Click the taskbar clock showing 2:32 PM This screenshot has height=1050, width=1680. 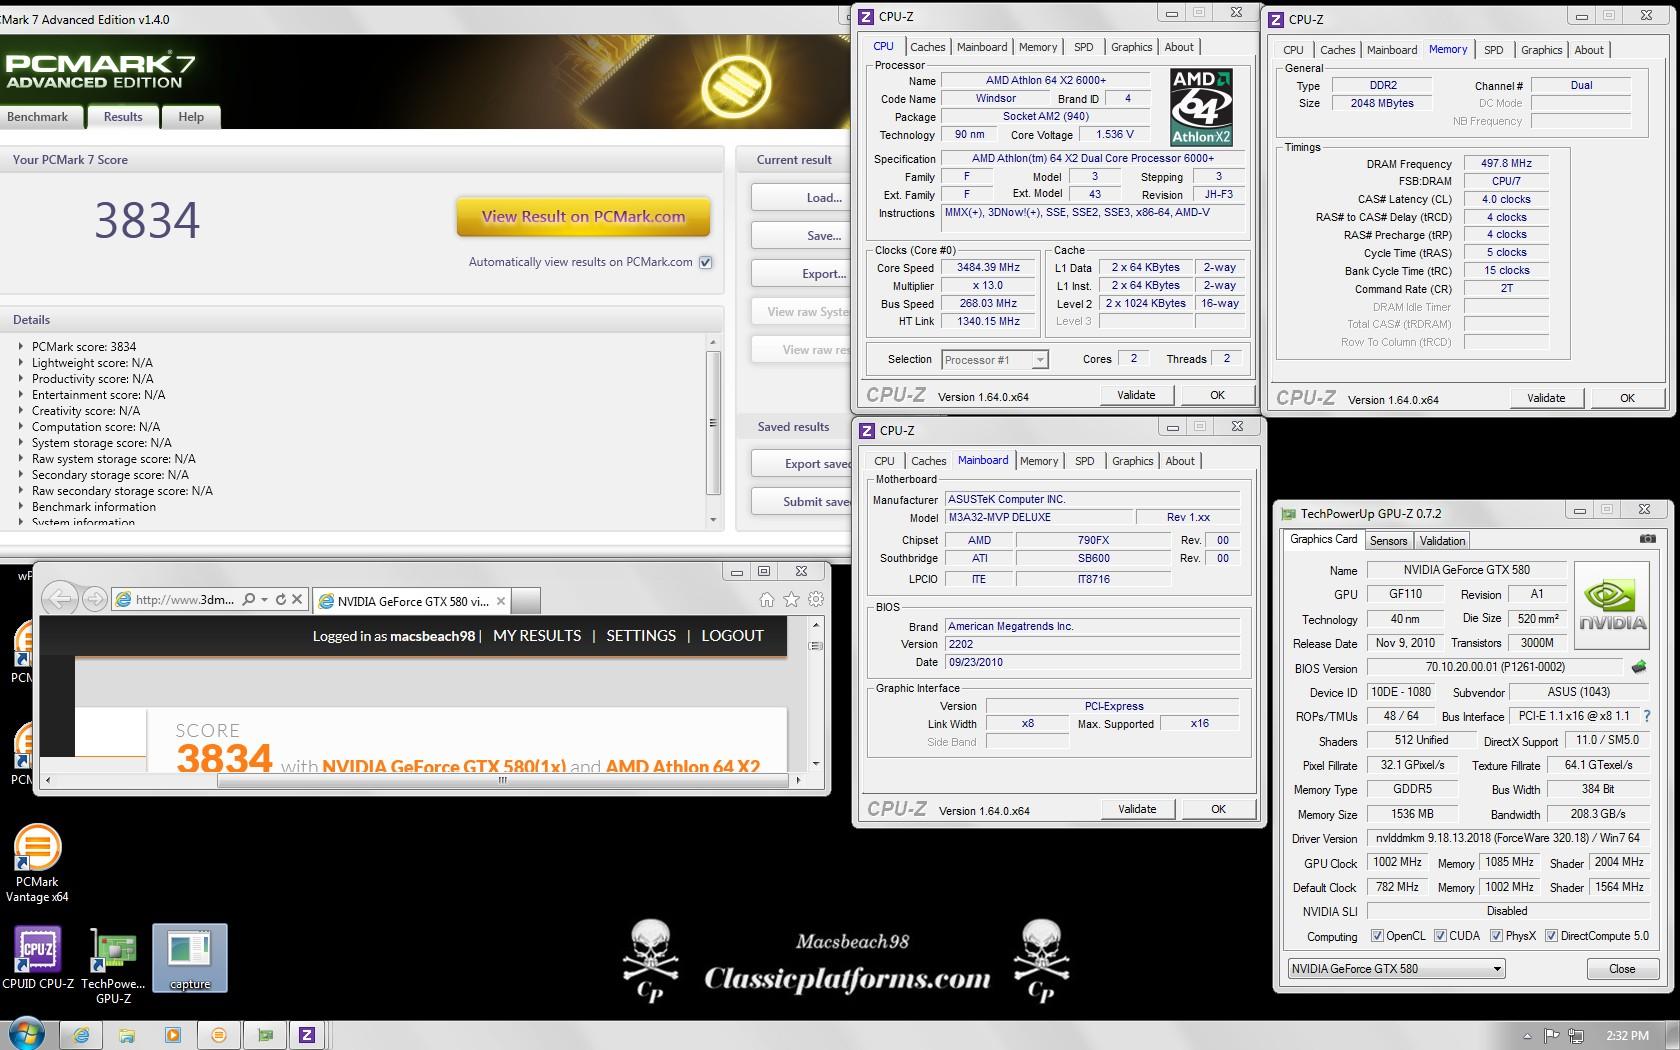coord(1627,1036)
